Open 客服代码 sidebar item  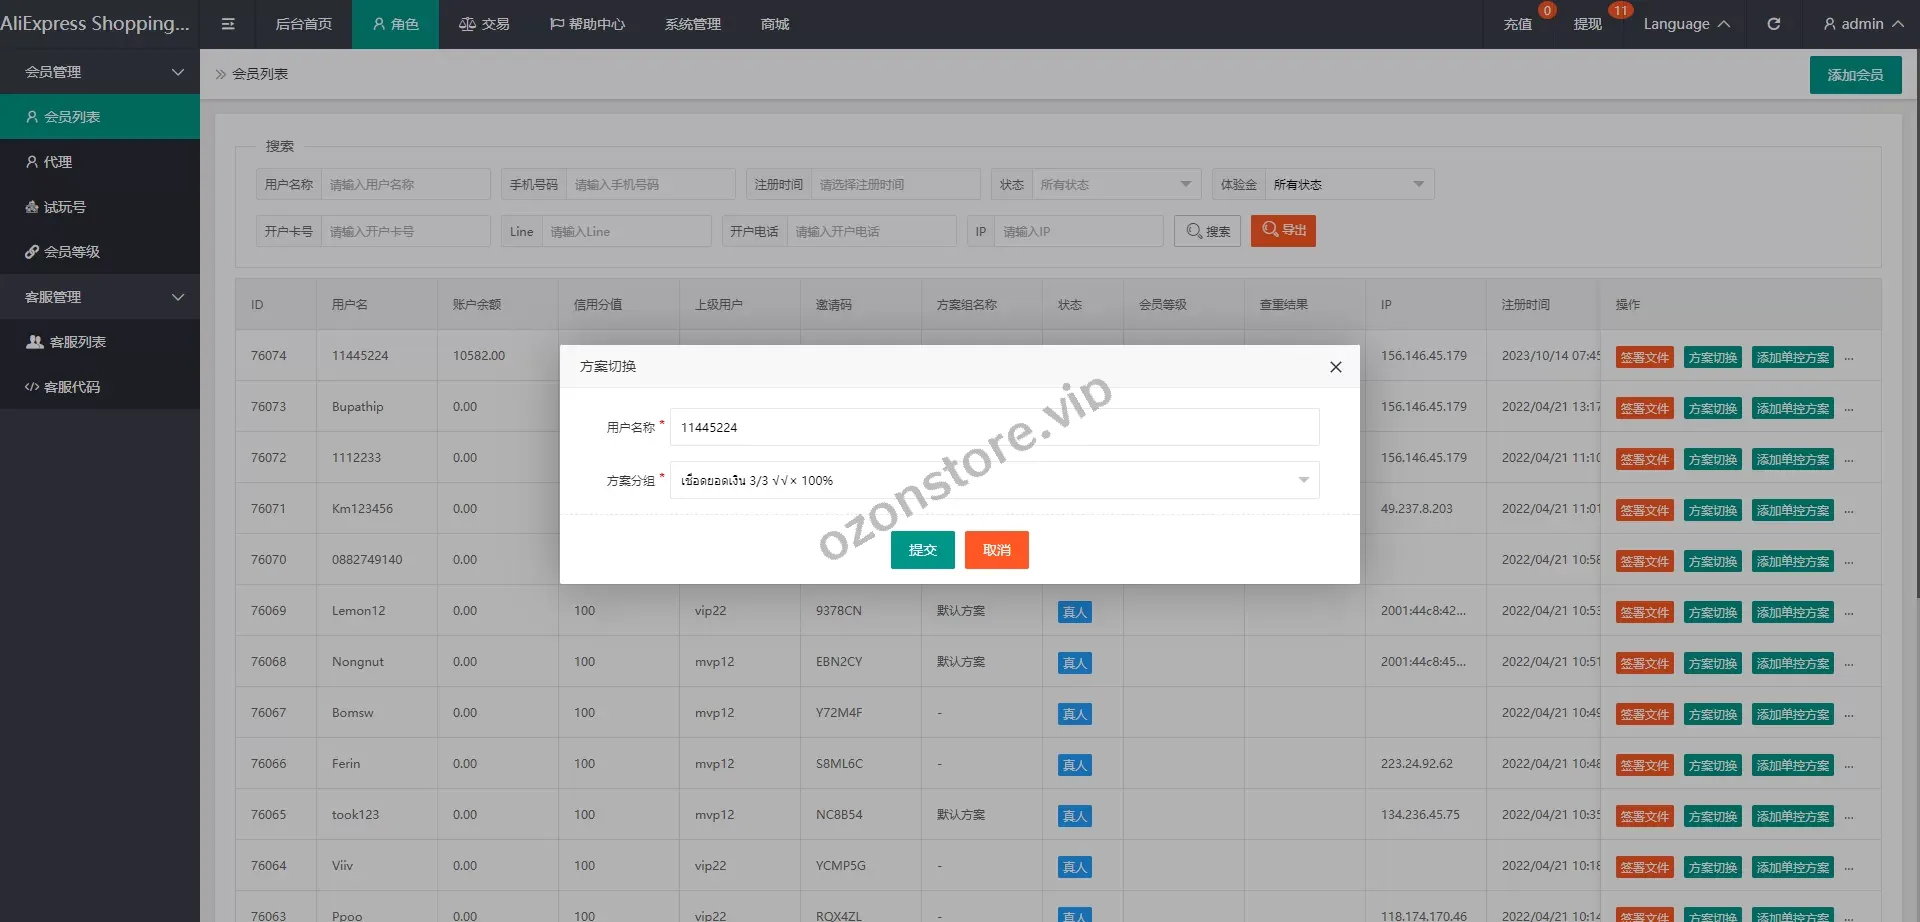click(x=72, y=387)
